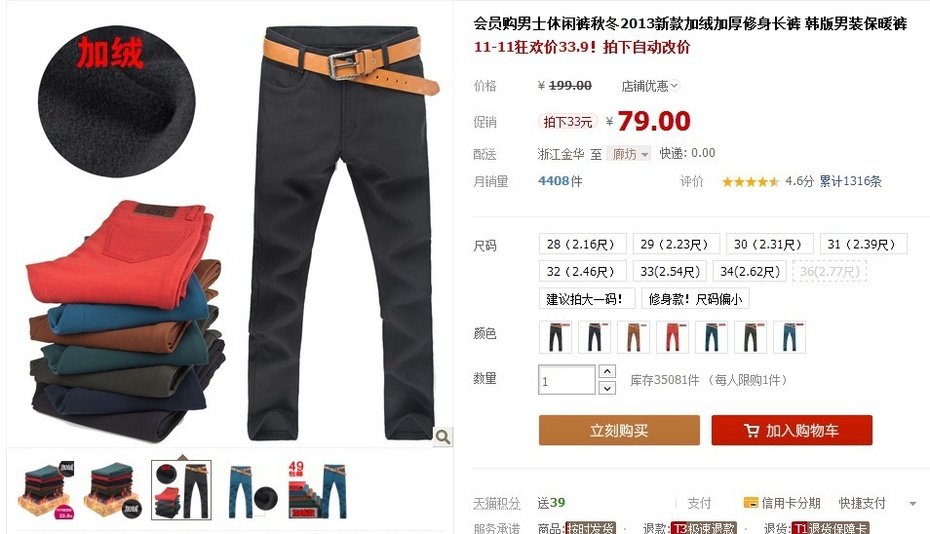Decrease quantity with the down arrow
This screenshot has height=534, width=930.
607,388
